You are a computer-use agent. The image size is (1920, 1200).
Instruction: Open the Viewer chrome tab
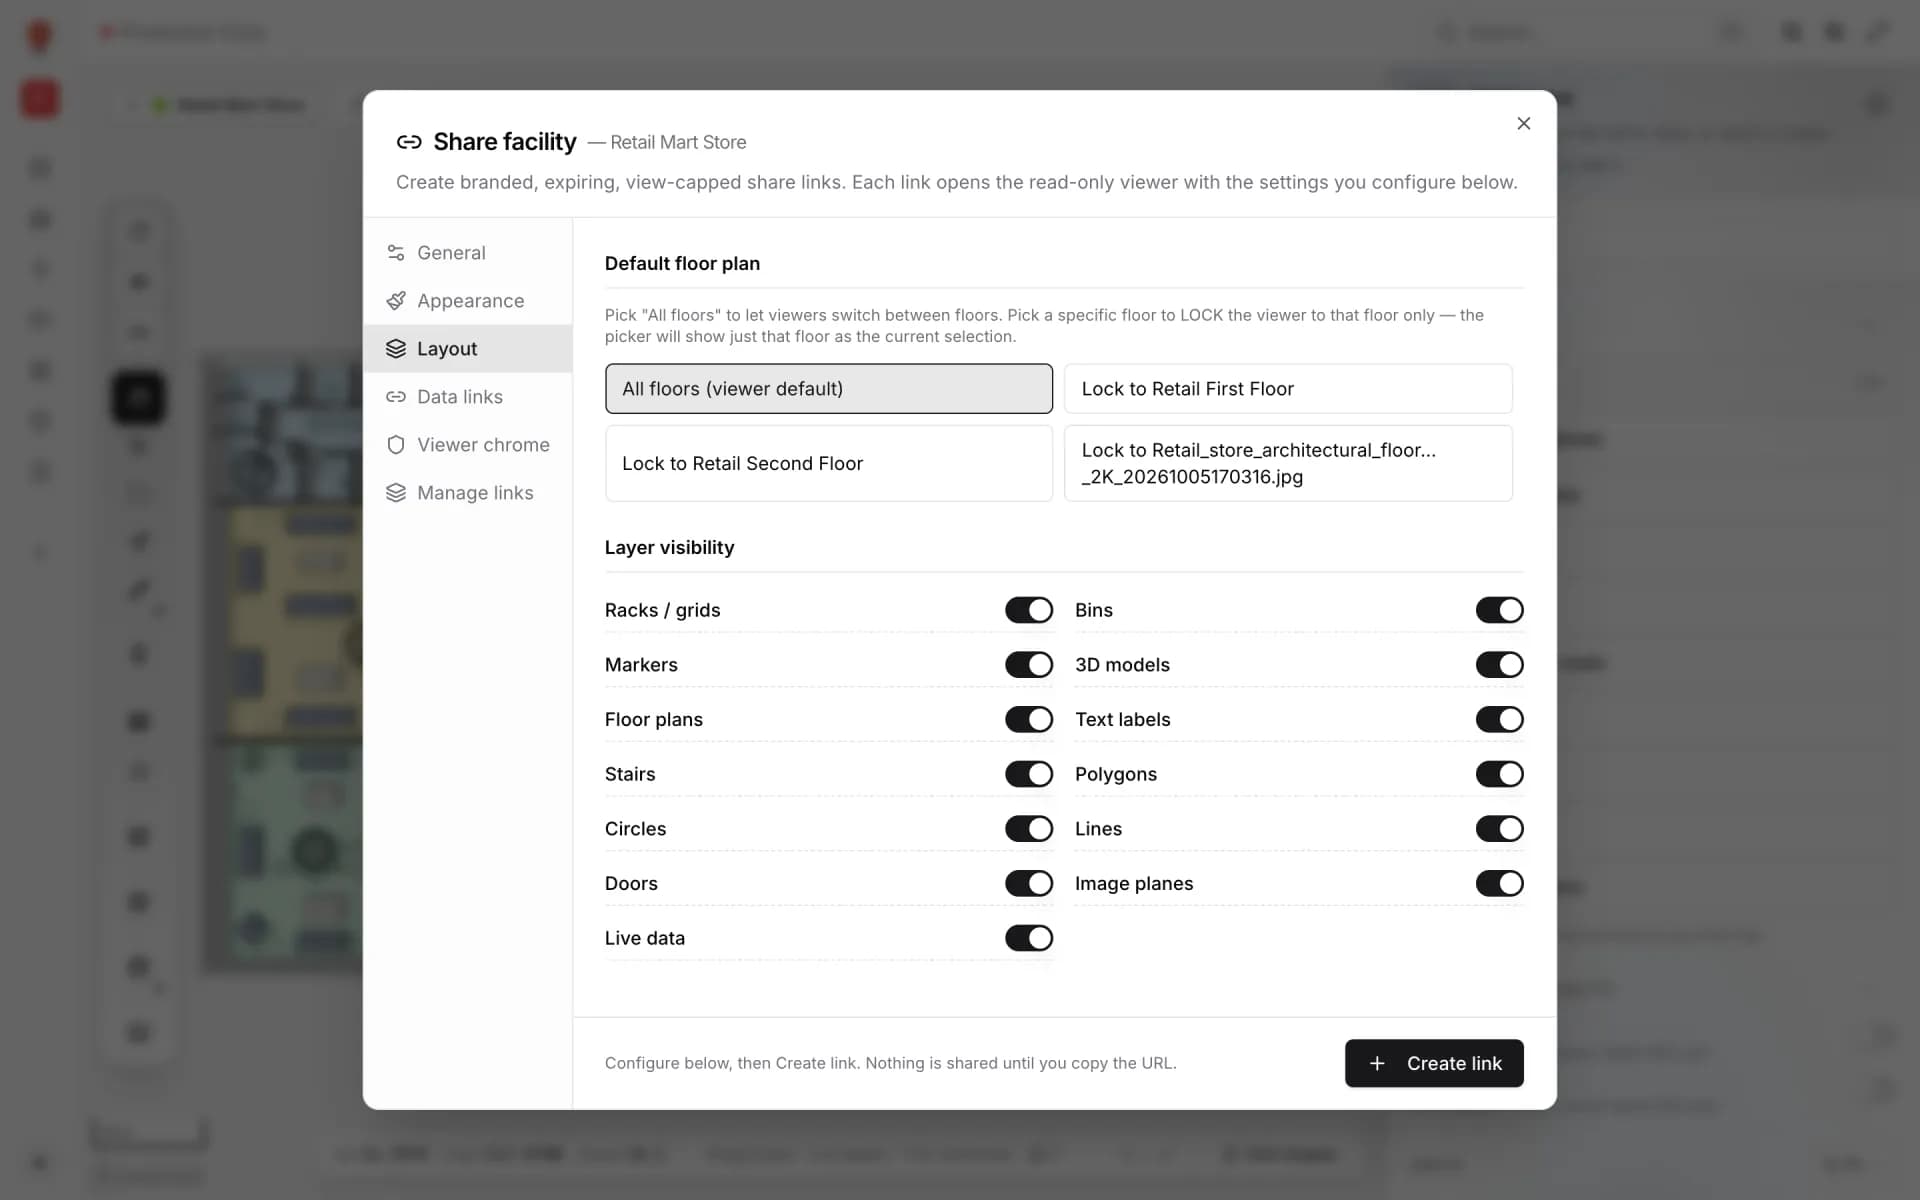(x=467, y=445)
